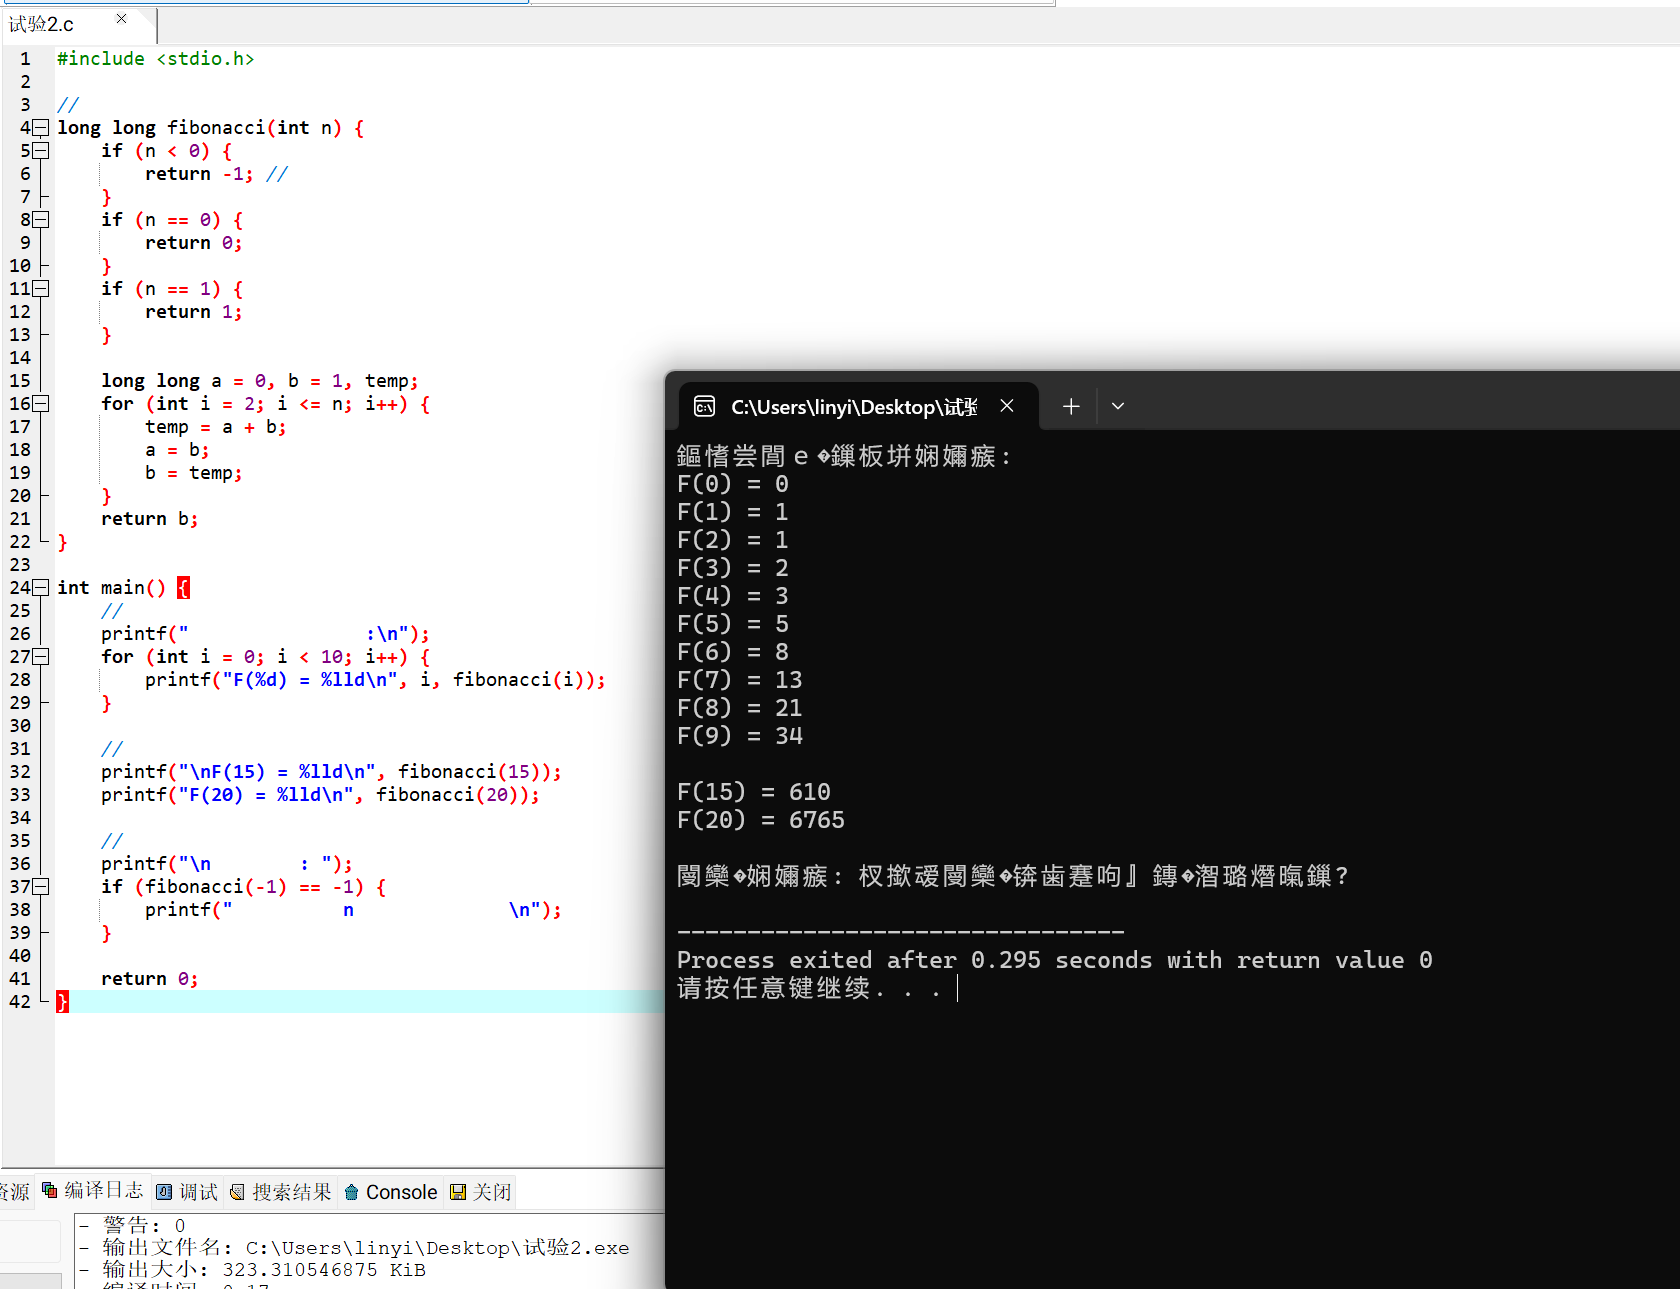Click the #include <stdio.h> line

pyautogui.click(x=156, y=59)
